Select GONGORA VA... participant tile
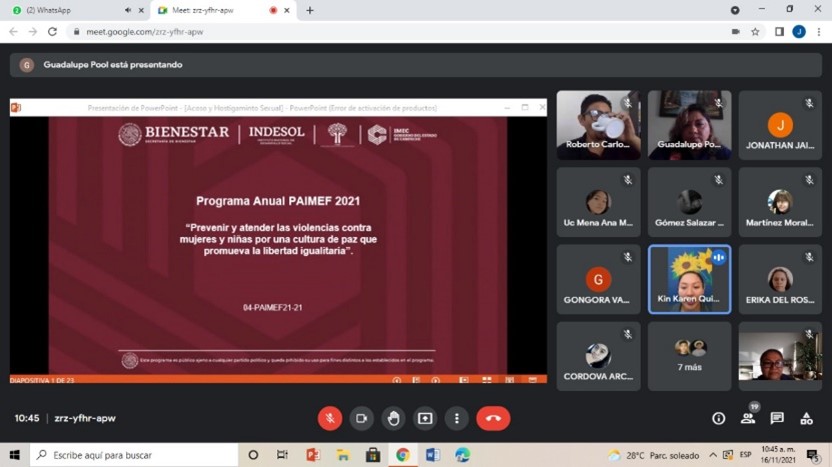 coord(598,279)
